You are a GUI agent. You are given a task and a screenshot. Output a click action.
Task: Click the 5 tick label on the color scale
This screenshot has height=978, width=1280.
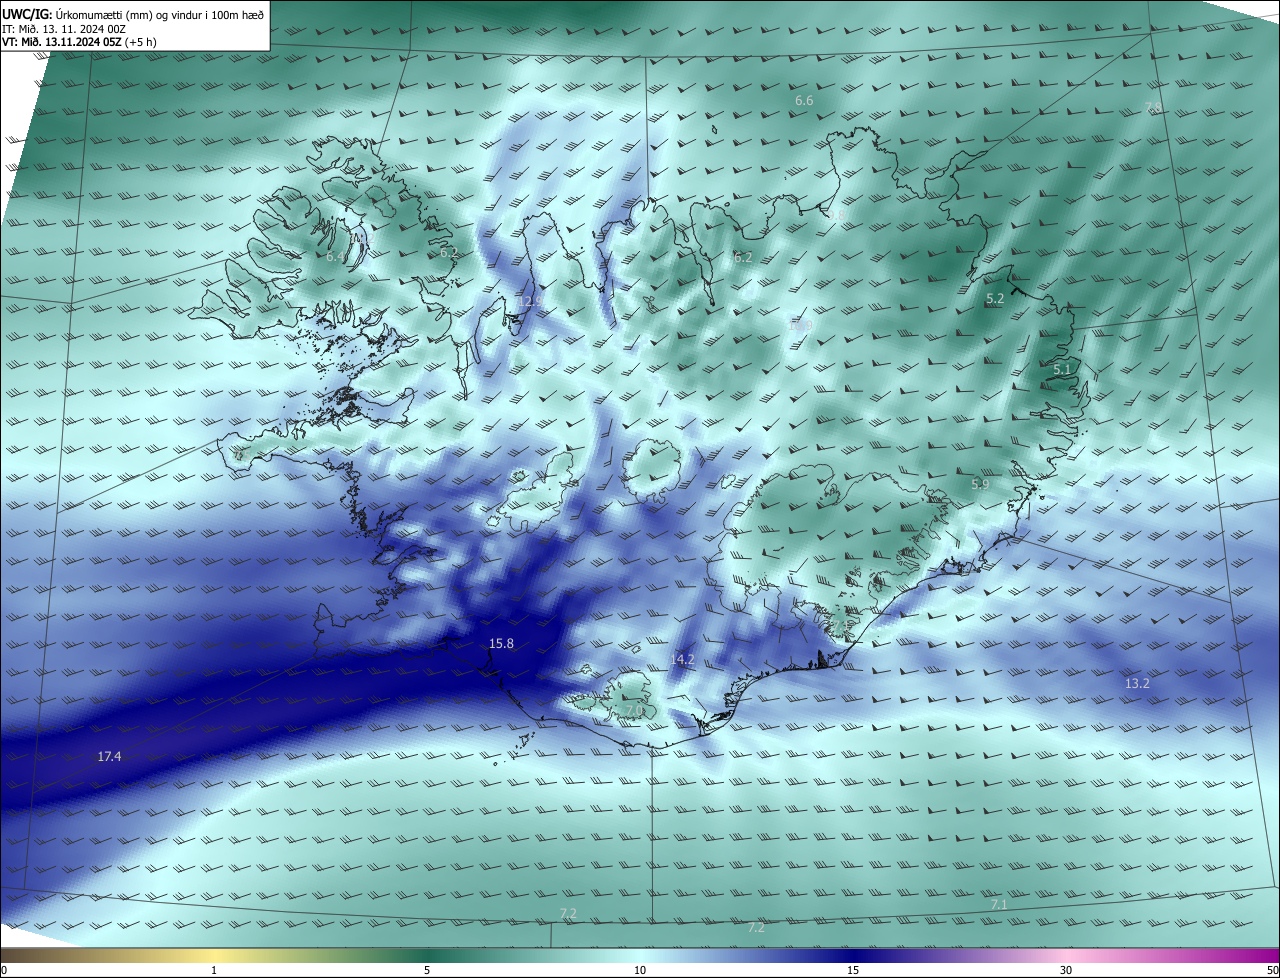tap(427, 970)
